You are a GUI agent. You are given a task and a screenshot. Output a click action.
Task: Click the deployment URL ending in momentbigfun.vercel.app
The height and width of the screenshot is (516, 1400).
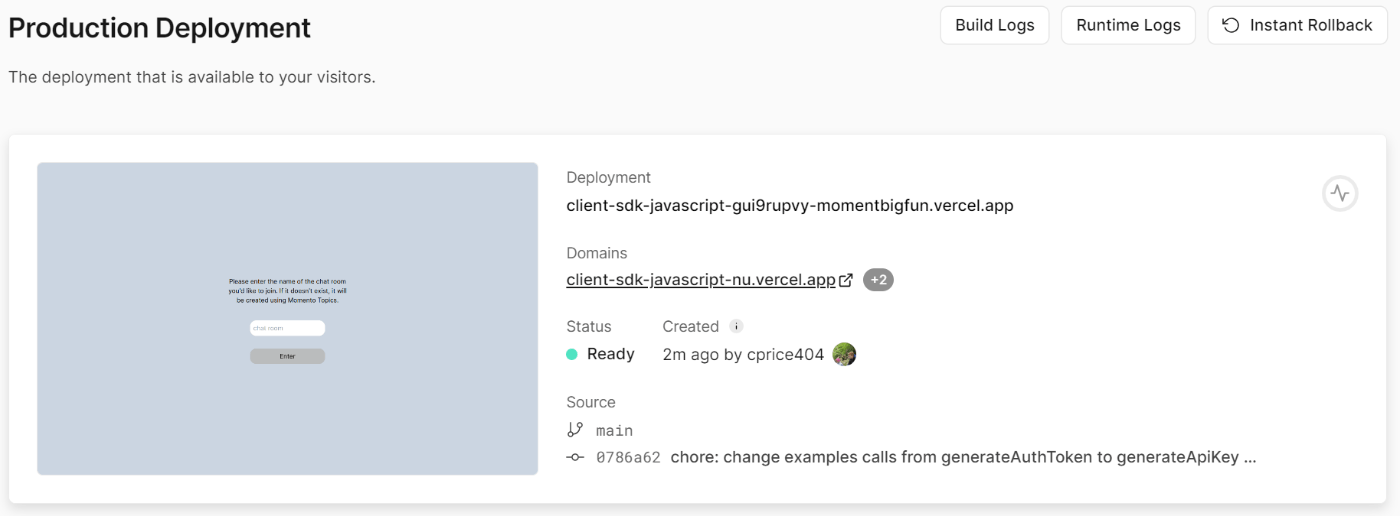coord(790,206)
